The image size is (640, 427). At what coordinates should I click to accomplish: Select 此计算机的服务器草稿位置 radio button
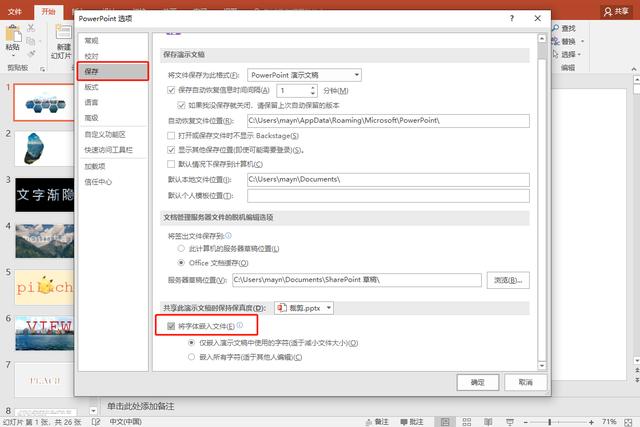181,248
